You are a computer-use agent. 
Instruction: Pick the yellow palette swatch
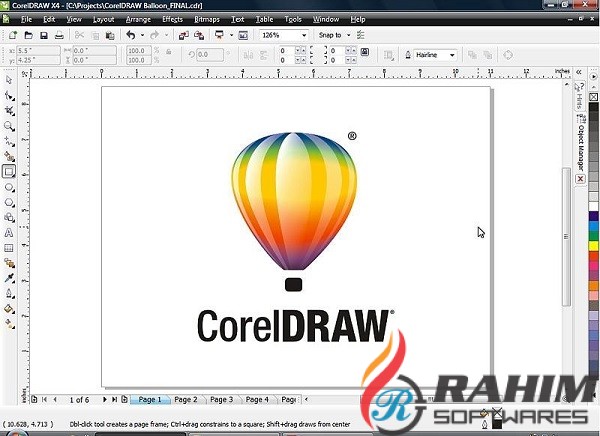coord(593,246)
